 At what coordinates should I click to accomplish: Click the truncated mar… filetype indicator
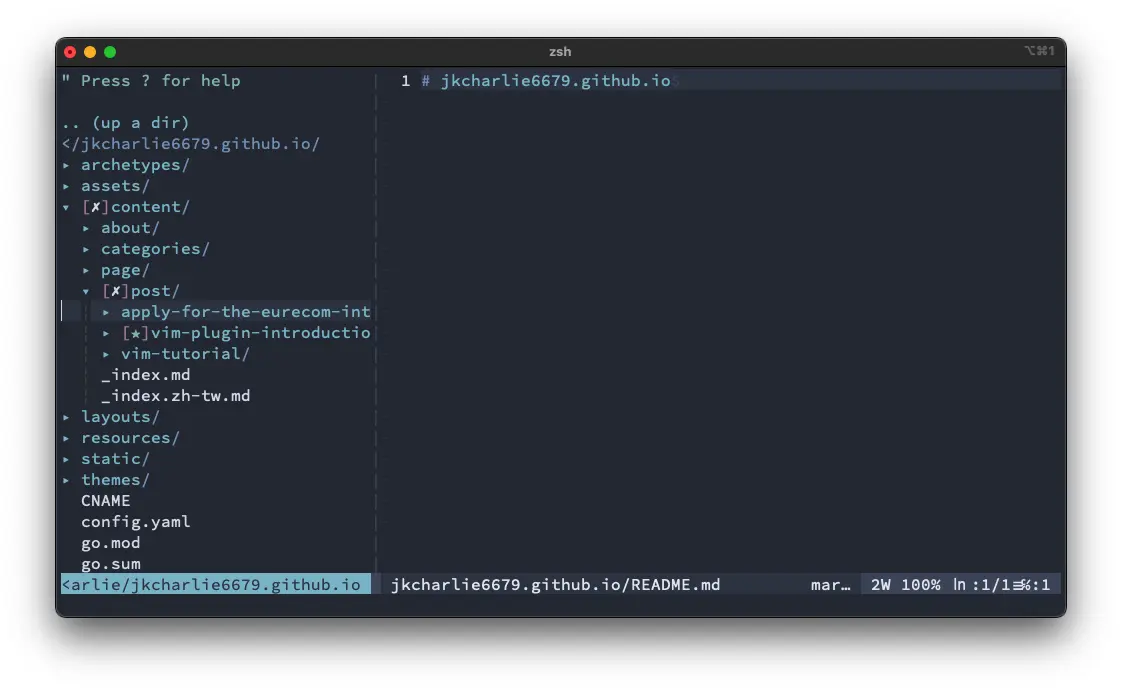[831, 585]
